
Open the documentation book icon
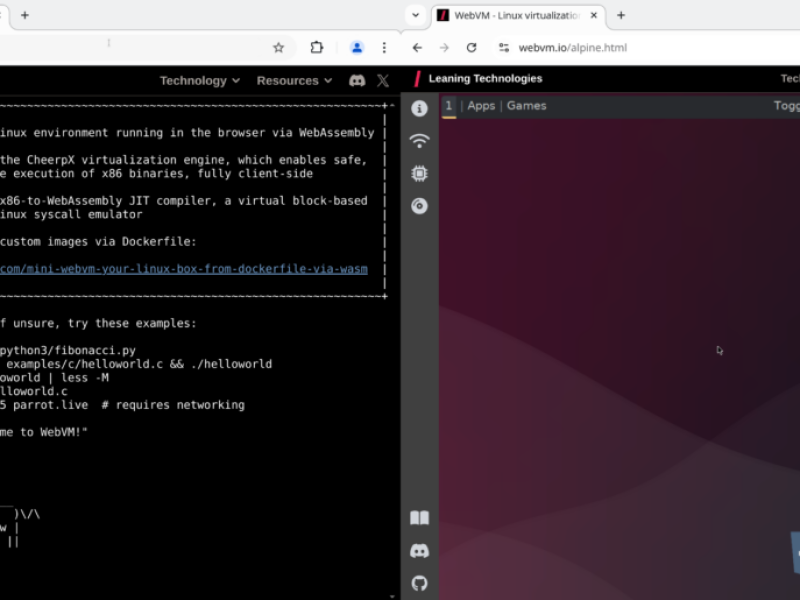click(419, 517)
